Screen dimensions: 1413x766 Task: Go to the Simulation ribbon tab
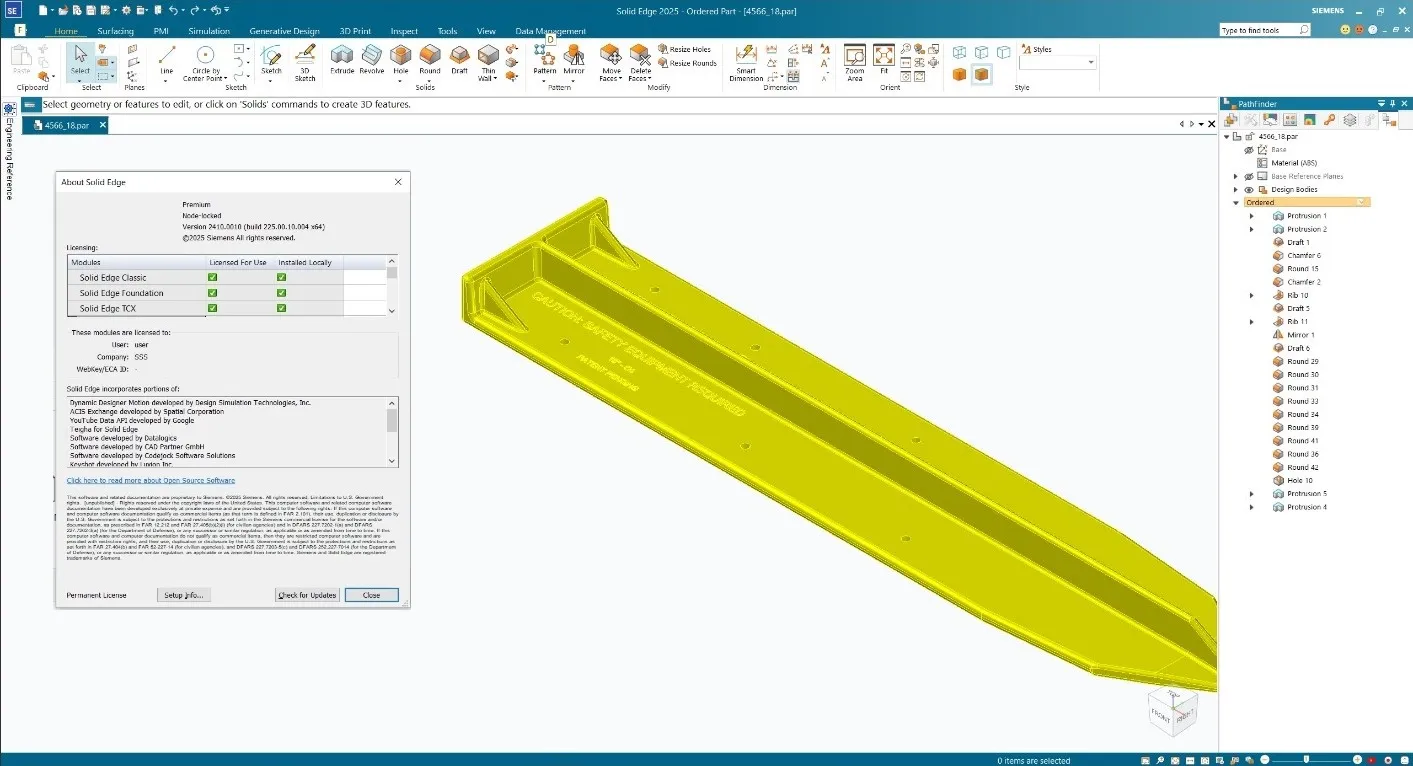click(x=209, y=31)
